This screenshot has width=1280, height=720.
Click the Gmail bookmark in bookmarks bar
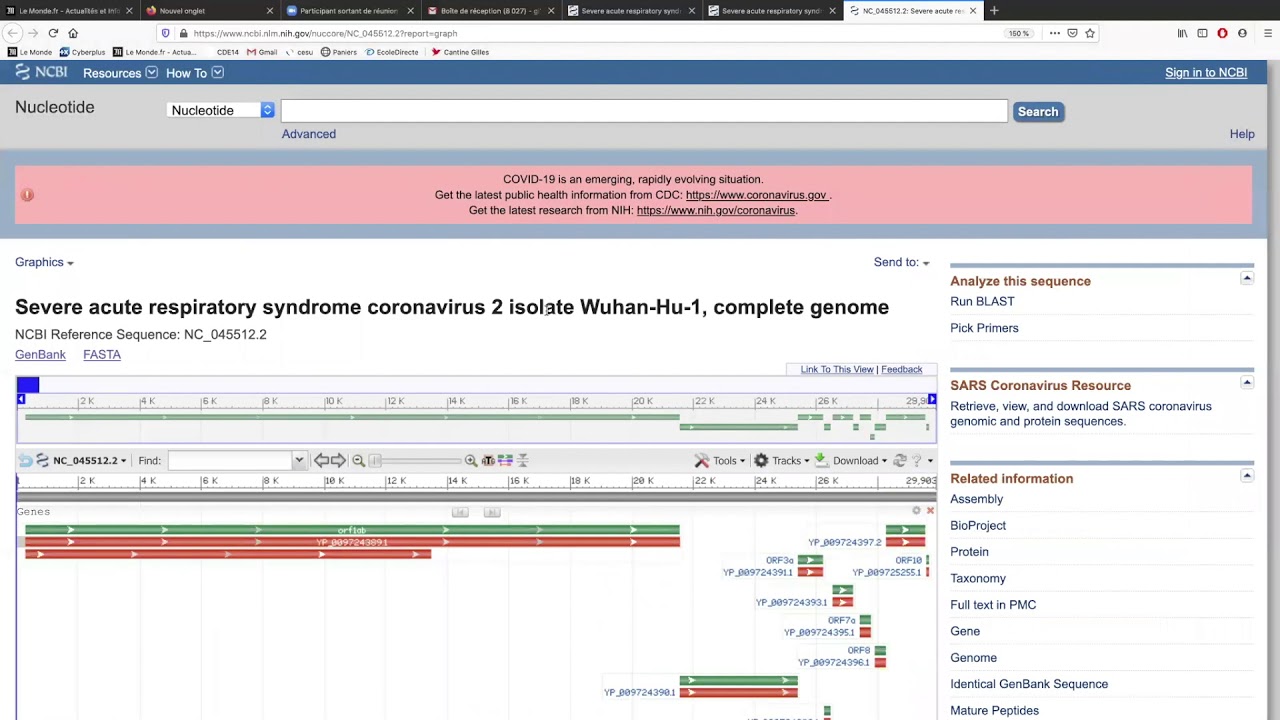262,52
